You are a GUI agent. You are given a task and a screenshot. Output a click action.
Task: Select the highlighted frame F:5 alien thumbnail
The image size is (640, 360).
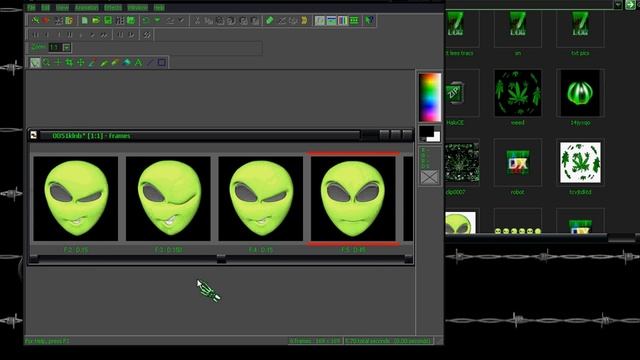coord(353,198)
